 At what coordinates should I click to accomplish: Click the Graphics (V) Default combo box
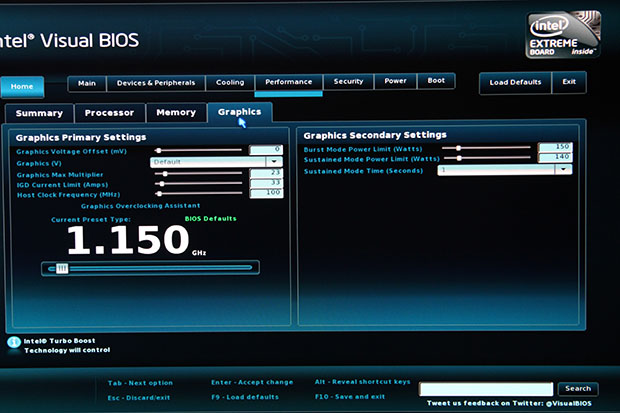coord(216,162)
